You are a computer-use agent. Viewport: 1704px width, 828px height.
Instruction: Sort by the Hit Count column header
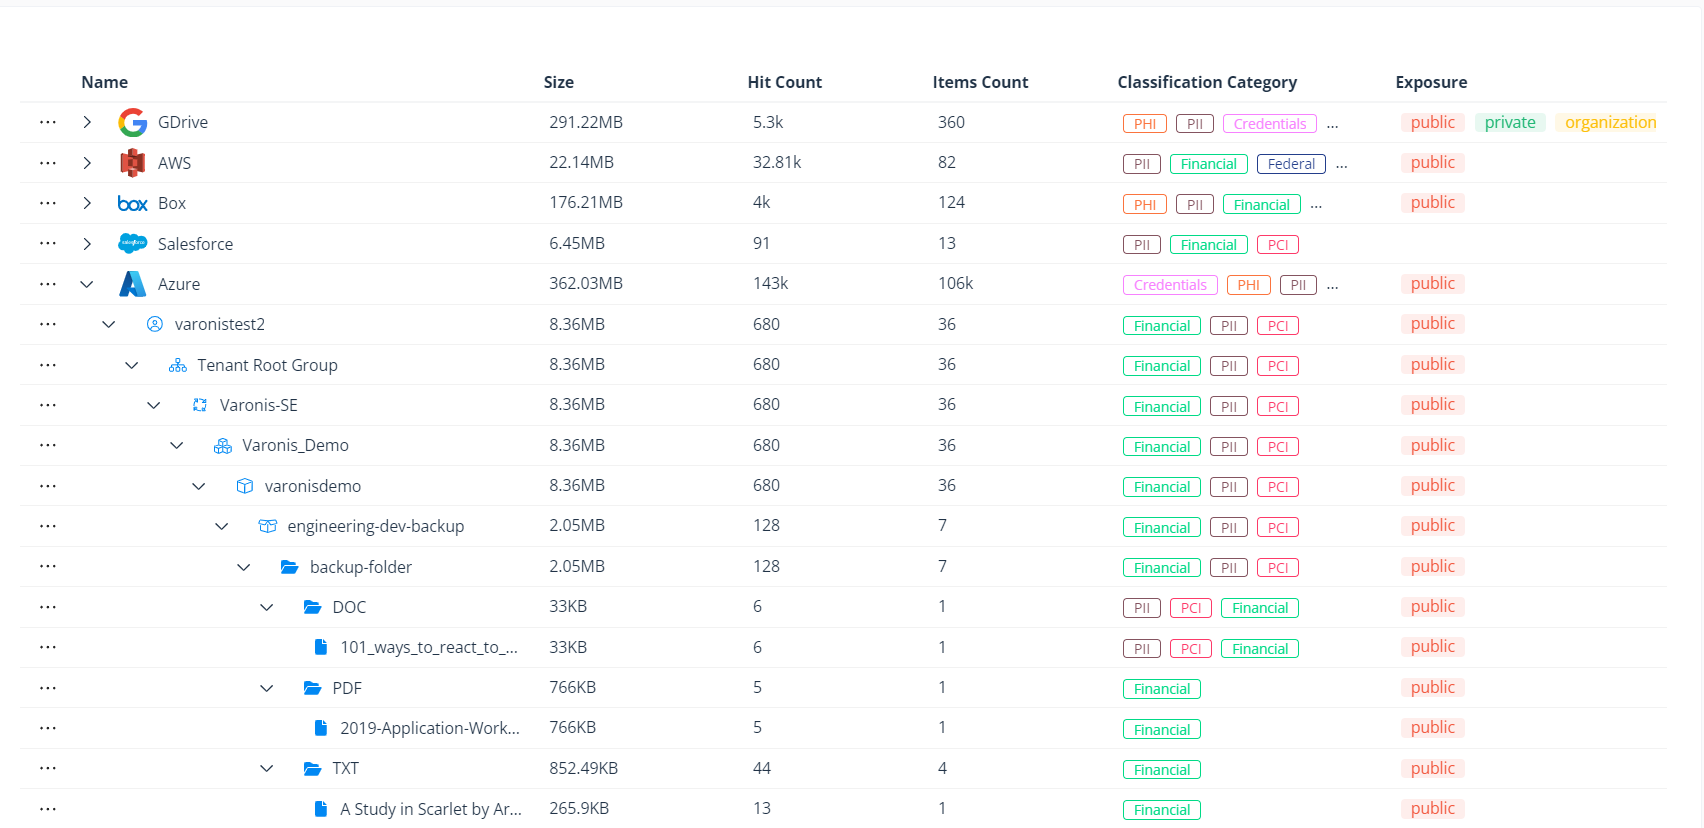point(784,82)
